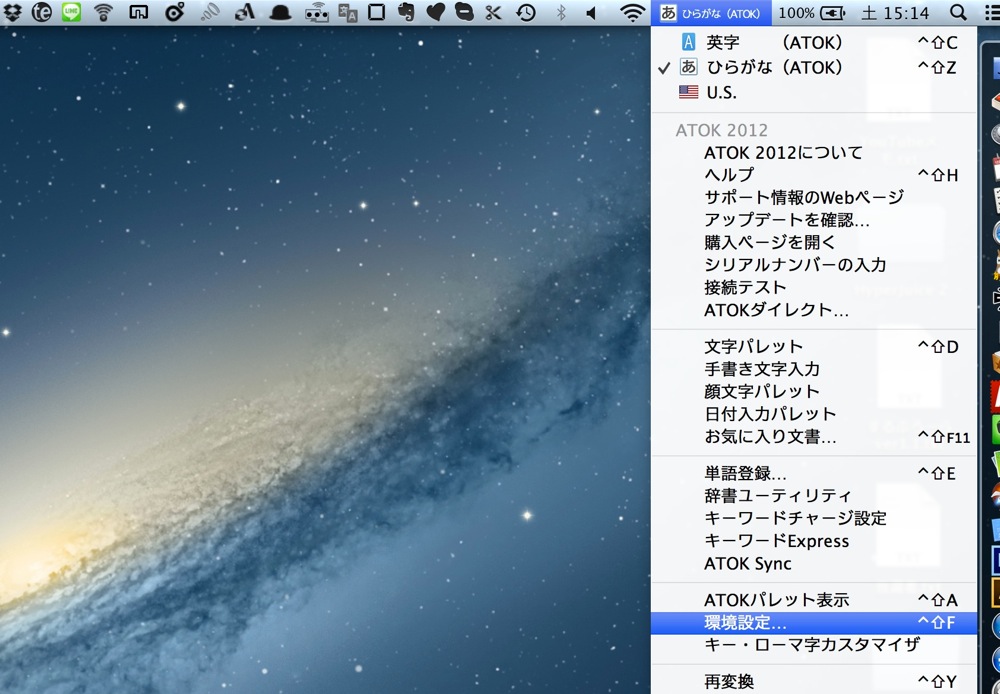Open highlighted 環境設定... item

coord(814,623)
